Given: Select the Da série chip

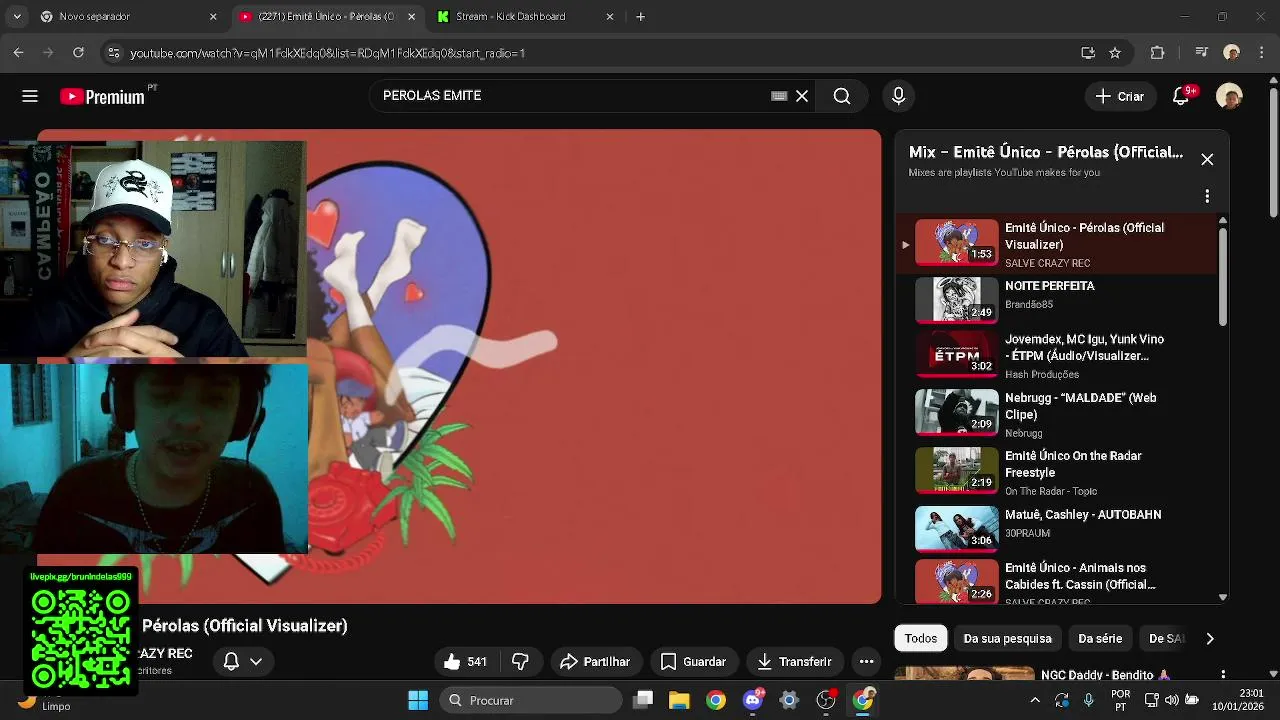Looking at the screenshot, I should click(x=1100, y=638).
